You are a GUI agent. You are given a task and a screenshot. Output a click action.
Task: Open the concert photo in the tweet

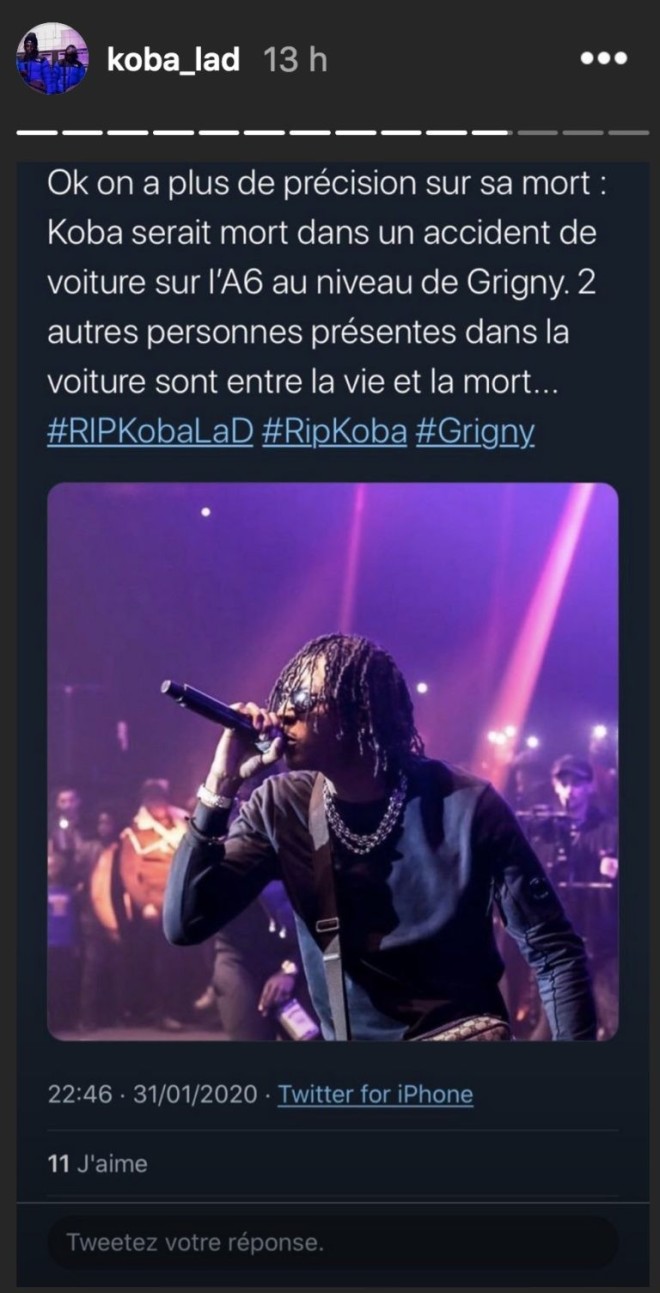[333, 762]
